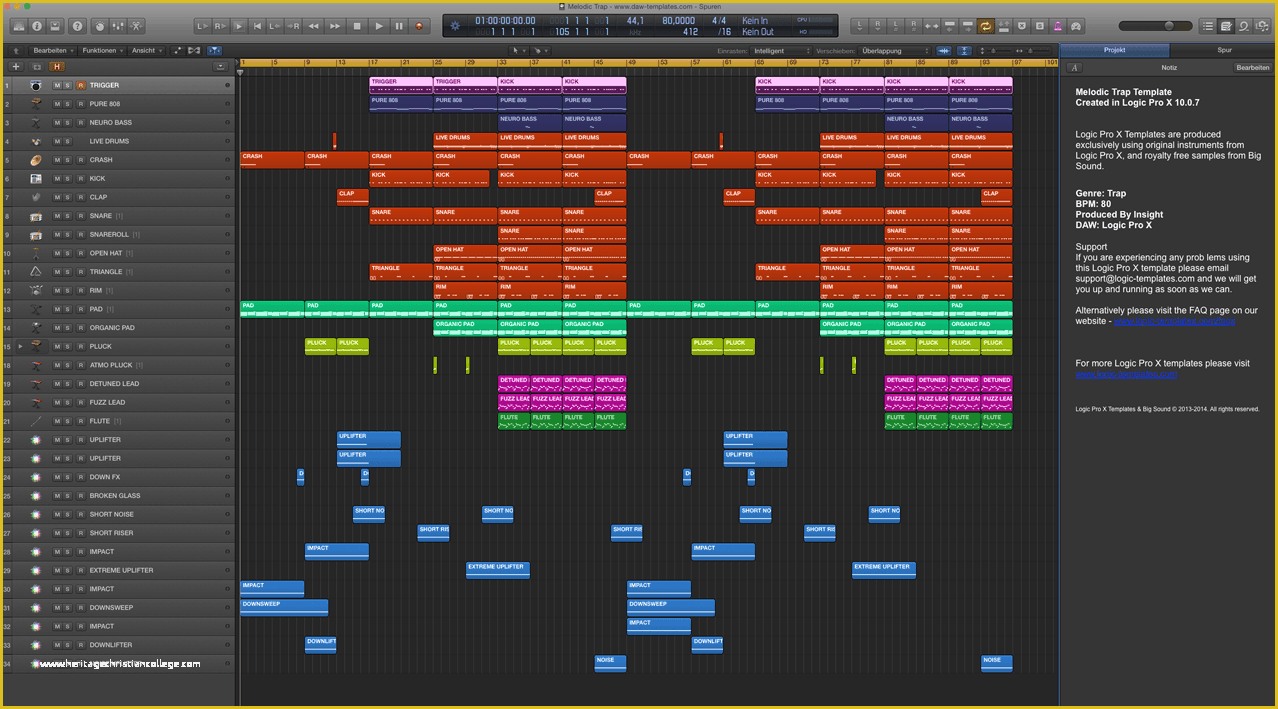Open the FAQ page link in the notes
Image resolution: width=1278 pixels, height=709 pixels.
[x=1174, y=321]
